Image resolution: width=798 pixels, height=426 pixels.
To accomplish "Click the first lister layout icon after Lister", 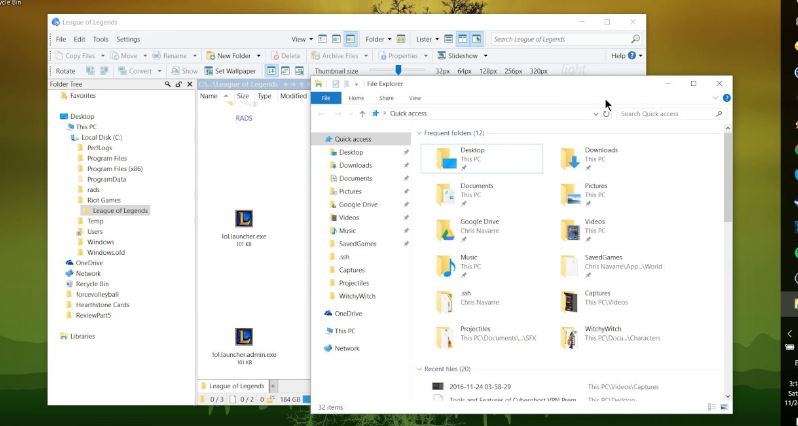I will tap(448, 39).
